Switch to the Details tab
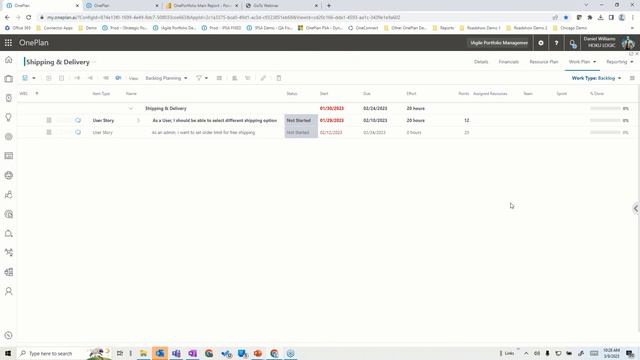The width and height of the screenshot is (640, 360). [x=481, y=62]
